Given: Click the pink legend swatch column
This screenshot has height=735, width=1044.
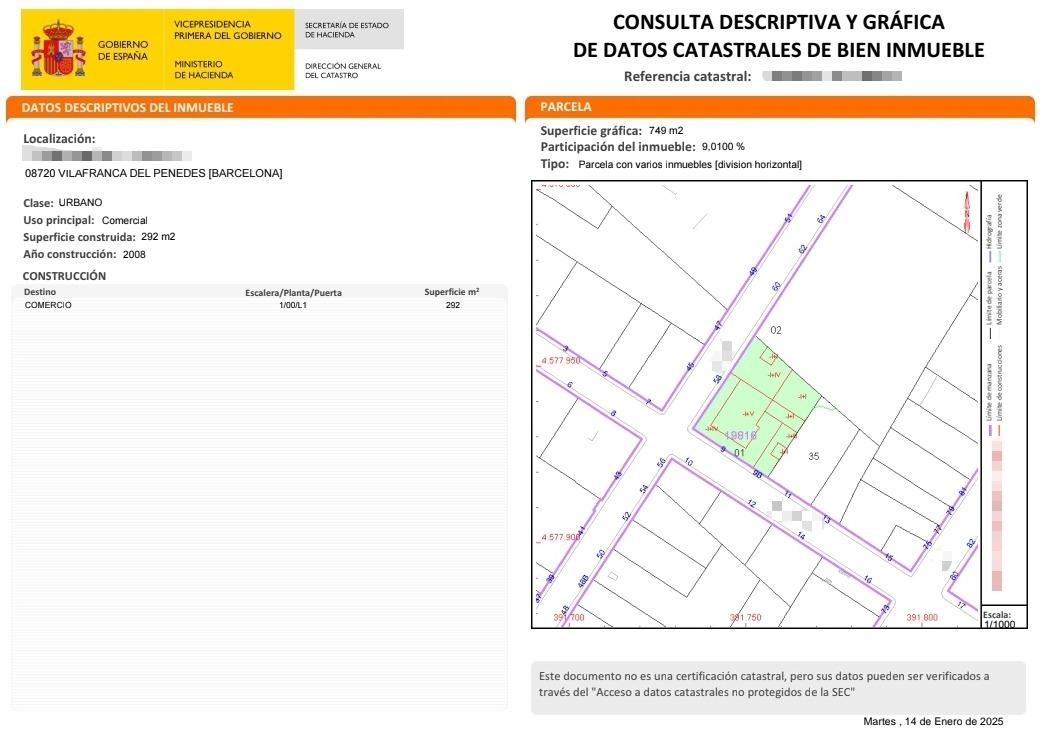Looking at the screenshot, I should pyautogui.click(x=996, y=520).
